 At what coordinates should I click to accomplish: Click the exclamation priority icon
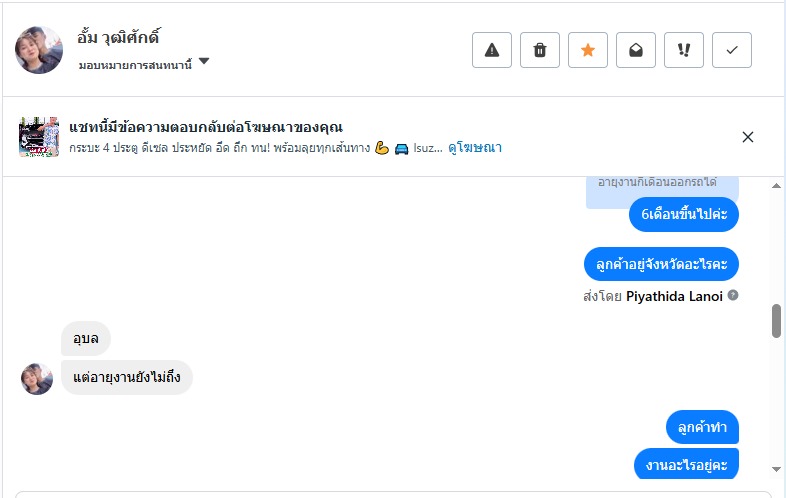tap(684, 50)
